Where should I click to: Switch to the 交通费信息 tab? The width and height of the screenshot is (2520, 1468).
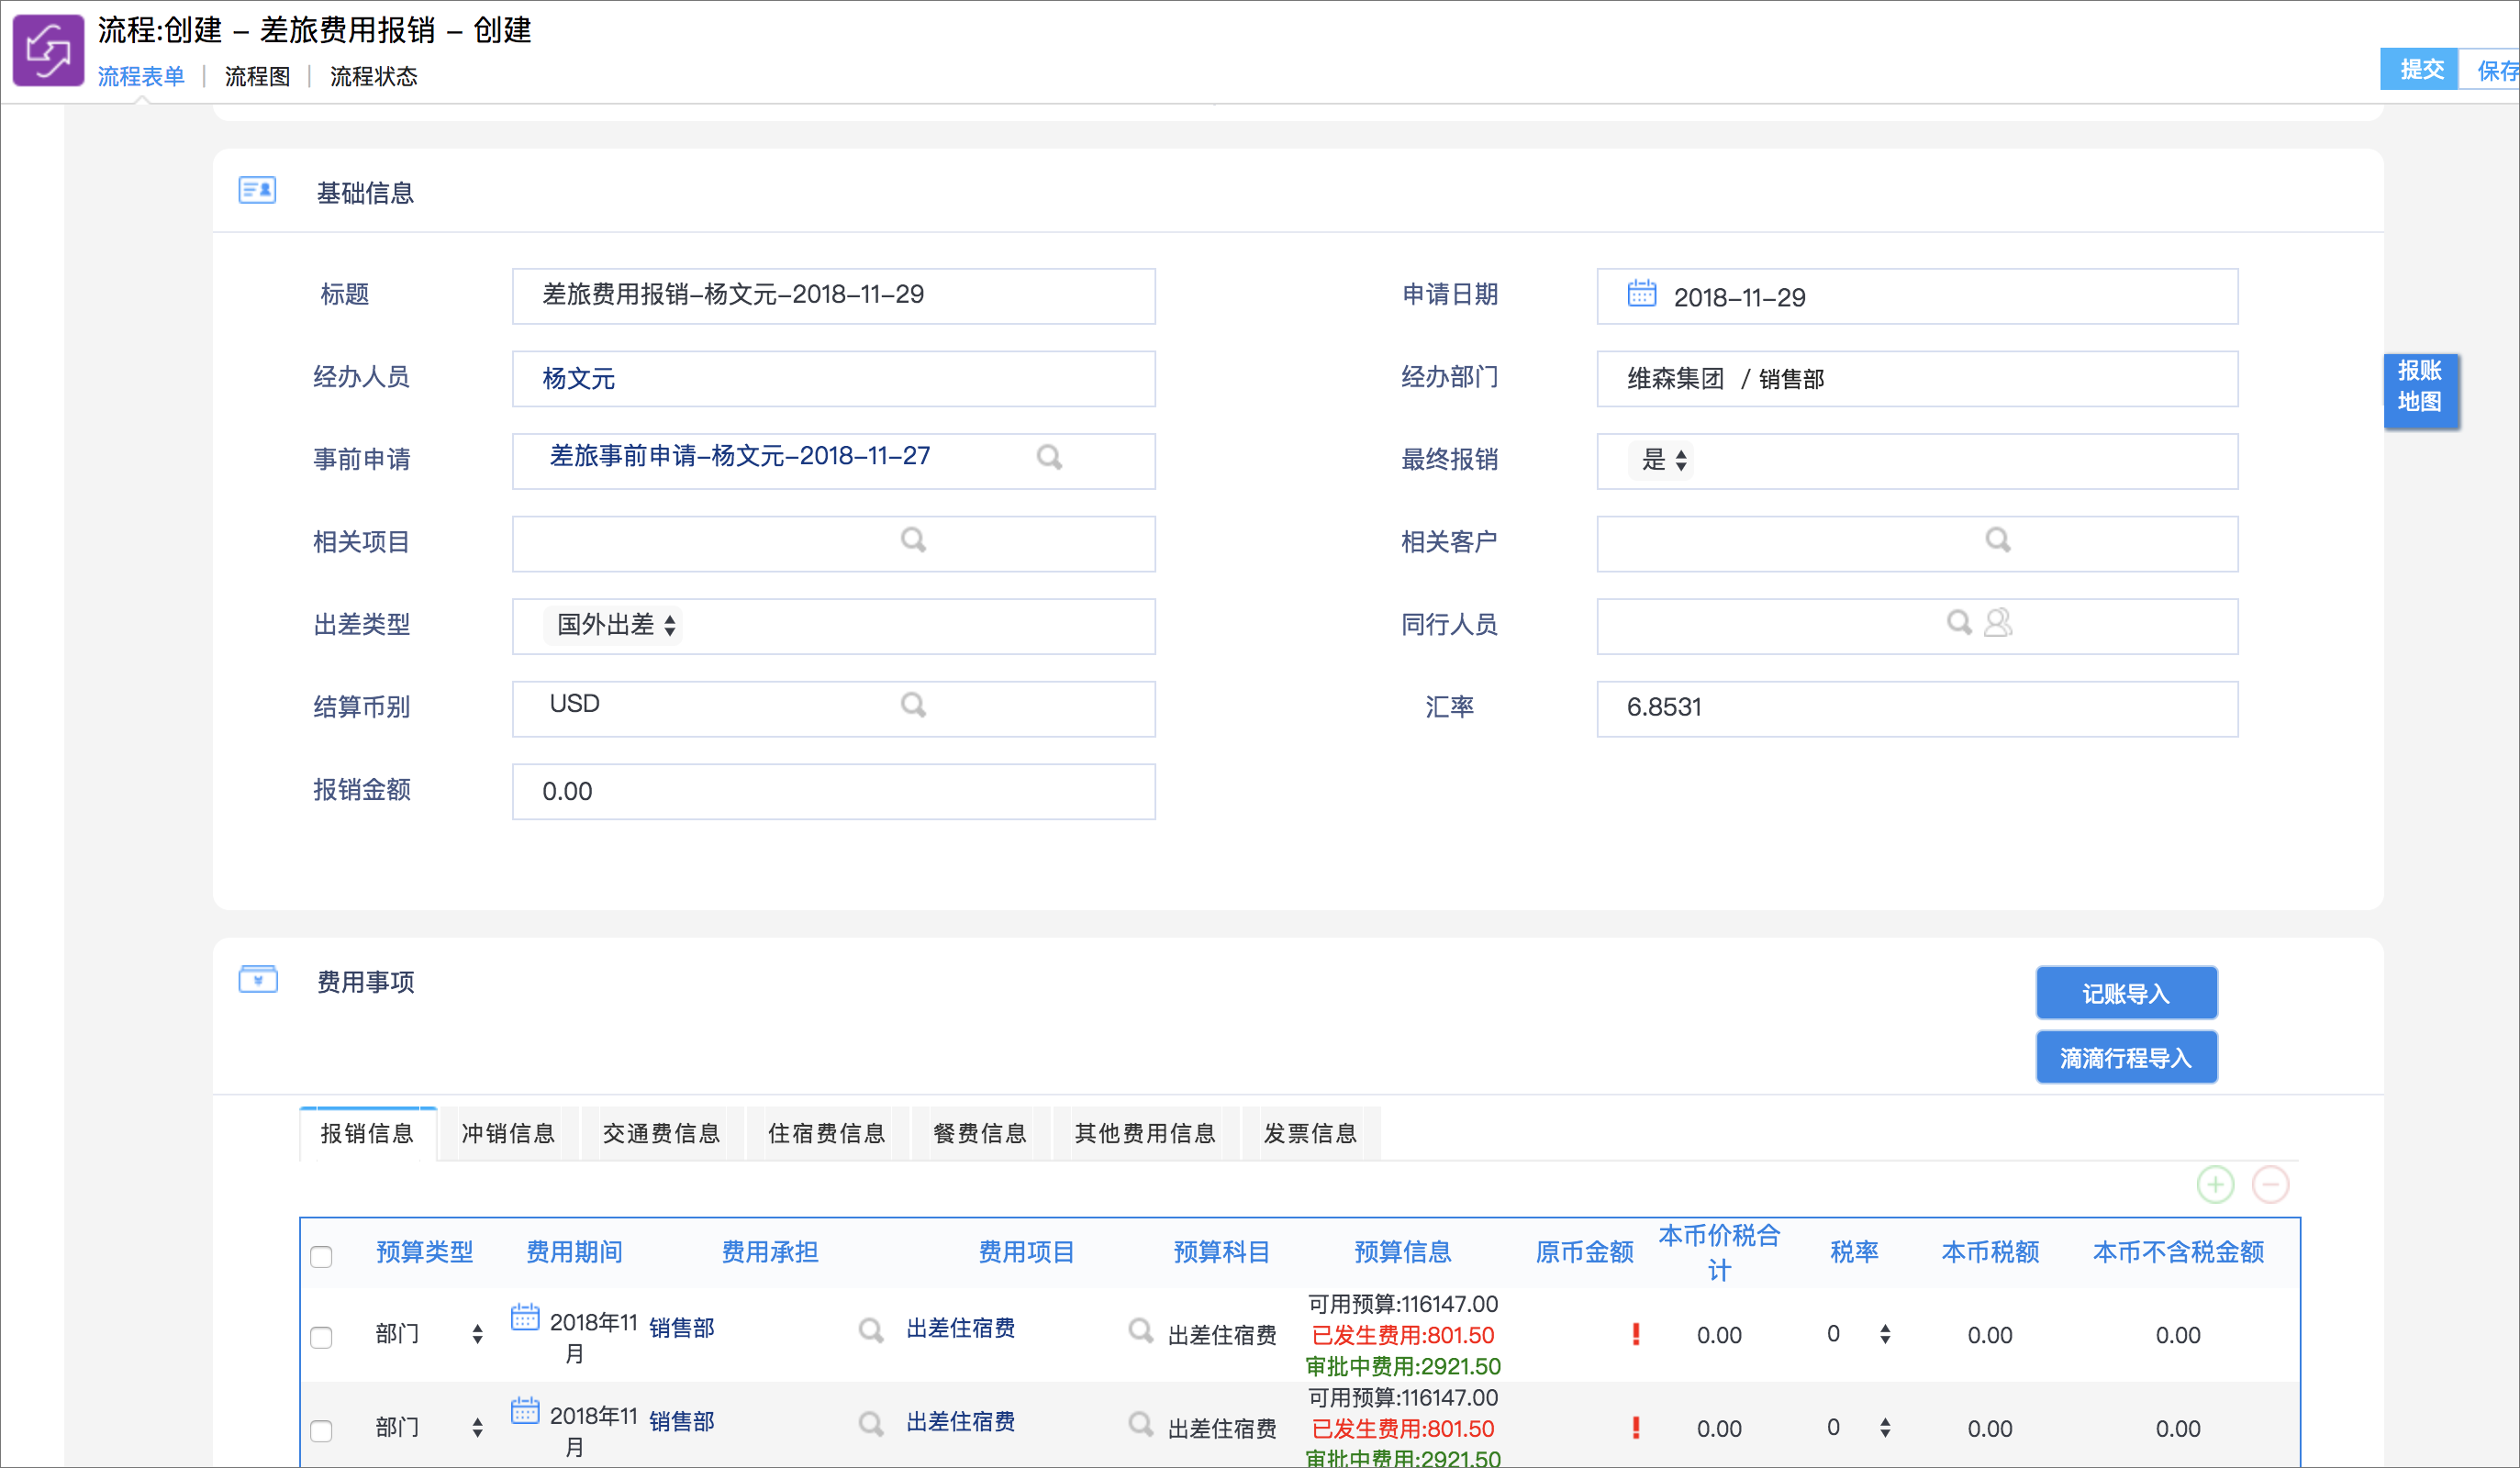click(x=661, y=1133)
